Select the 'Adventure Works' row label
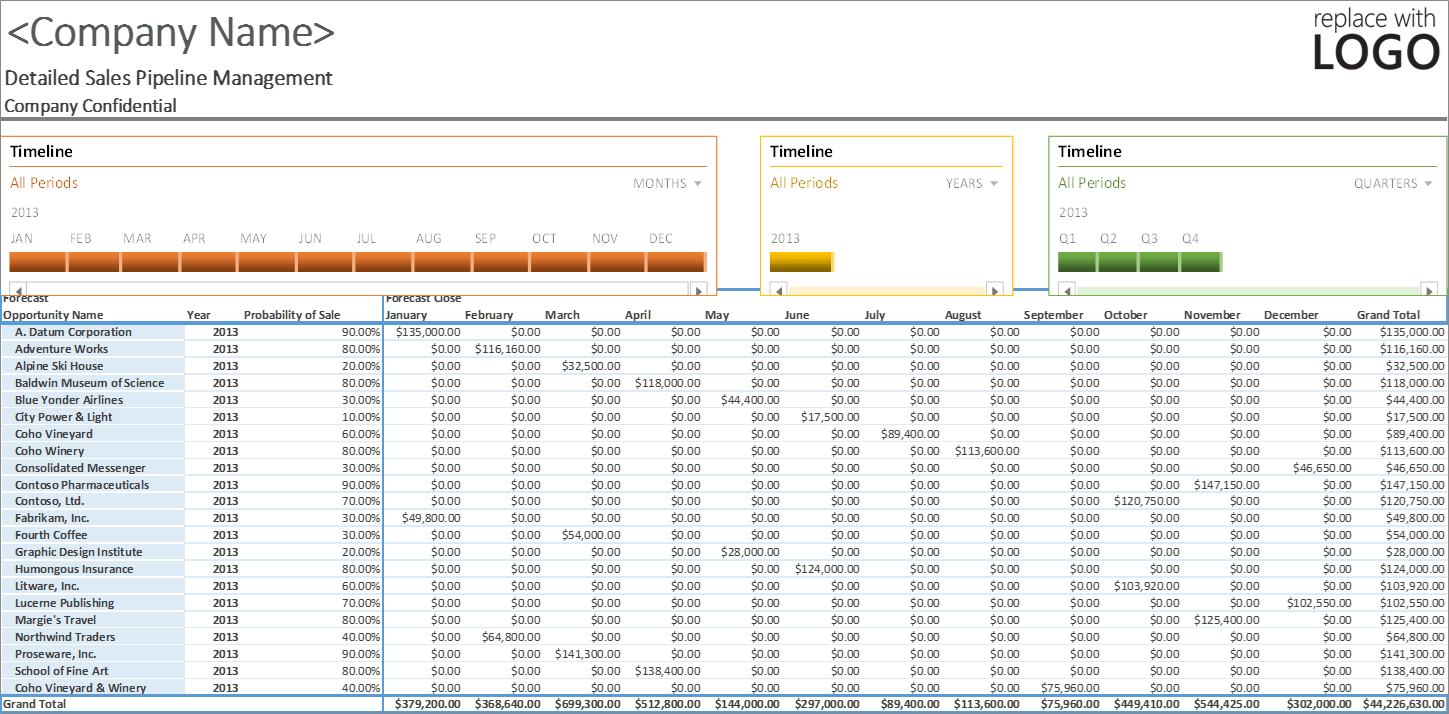1449x714 pixels. pos(62,349)
